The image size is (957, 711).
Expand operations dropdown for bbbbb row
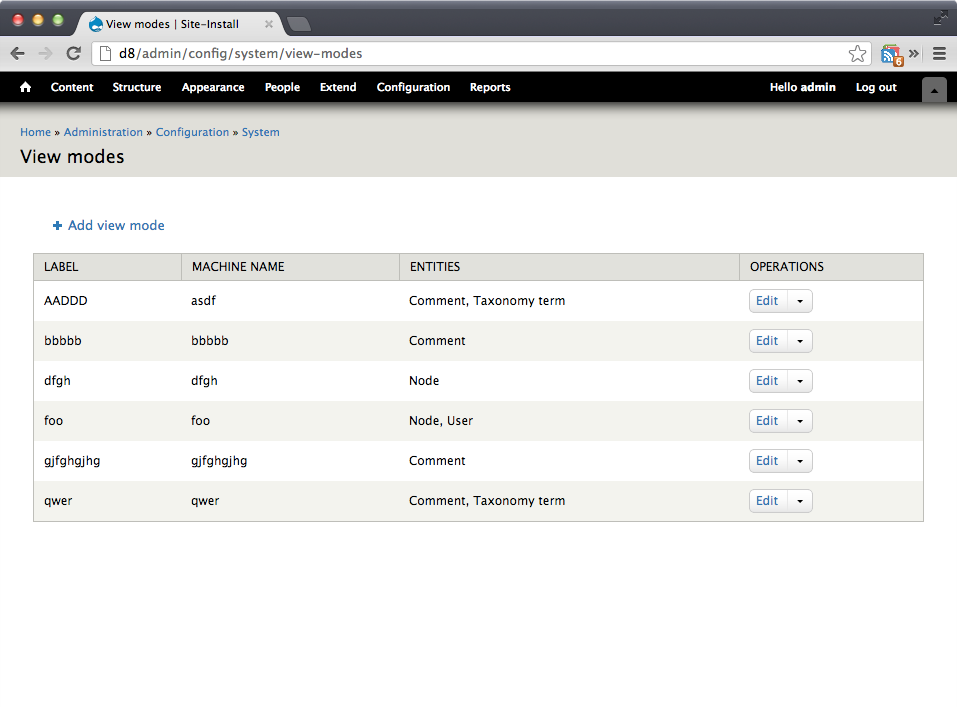(x=800, y=341)
